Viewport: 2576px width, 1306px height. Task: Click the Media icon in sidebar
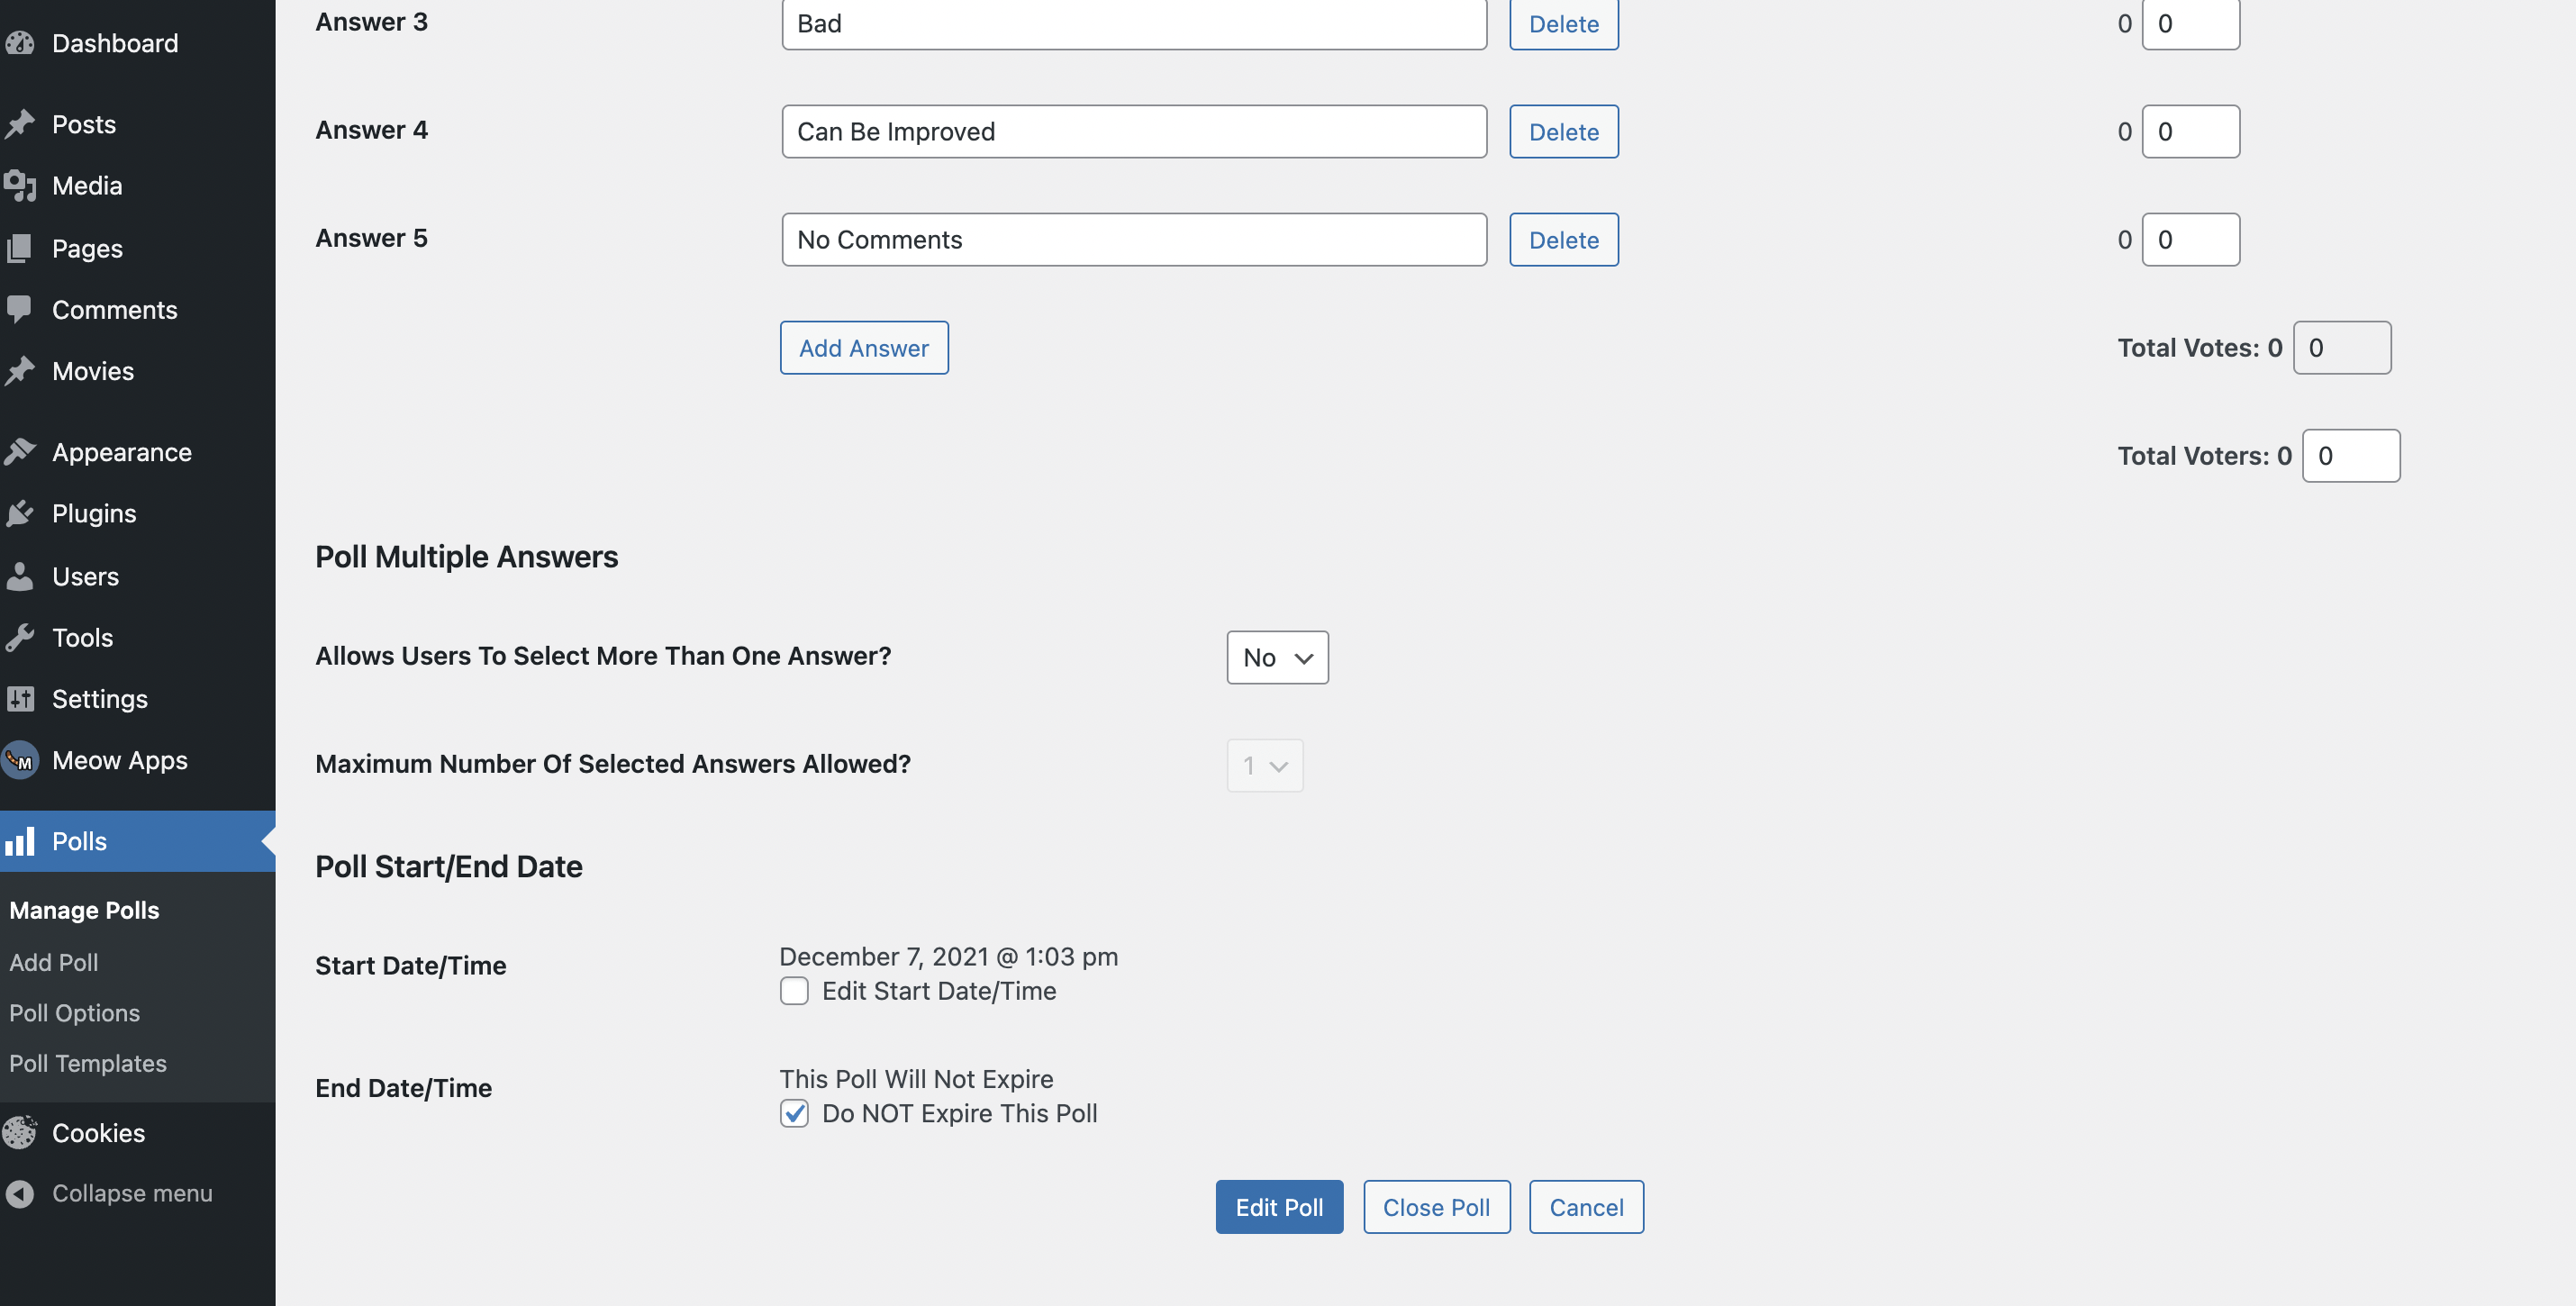tap(20, 186)
